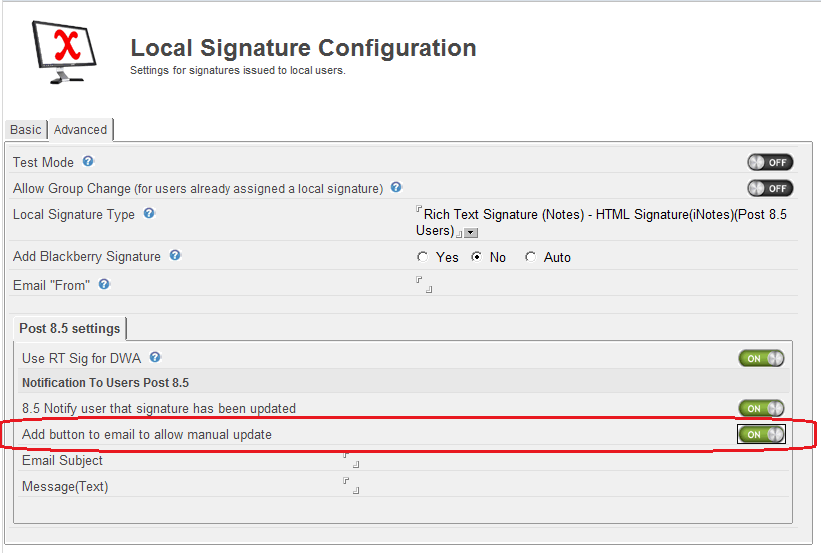The height and width of the screenshot is (553, 821).
Task: Click help icon for Use RT Sig for DWA
Action: 155,357
